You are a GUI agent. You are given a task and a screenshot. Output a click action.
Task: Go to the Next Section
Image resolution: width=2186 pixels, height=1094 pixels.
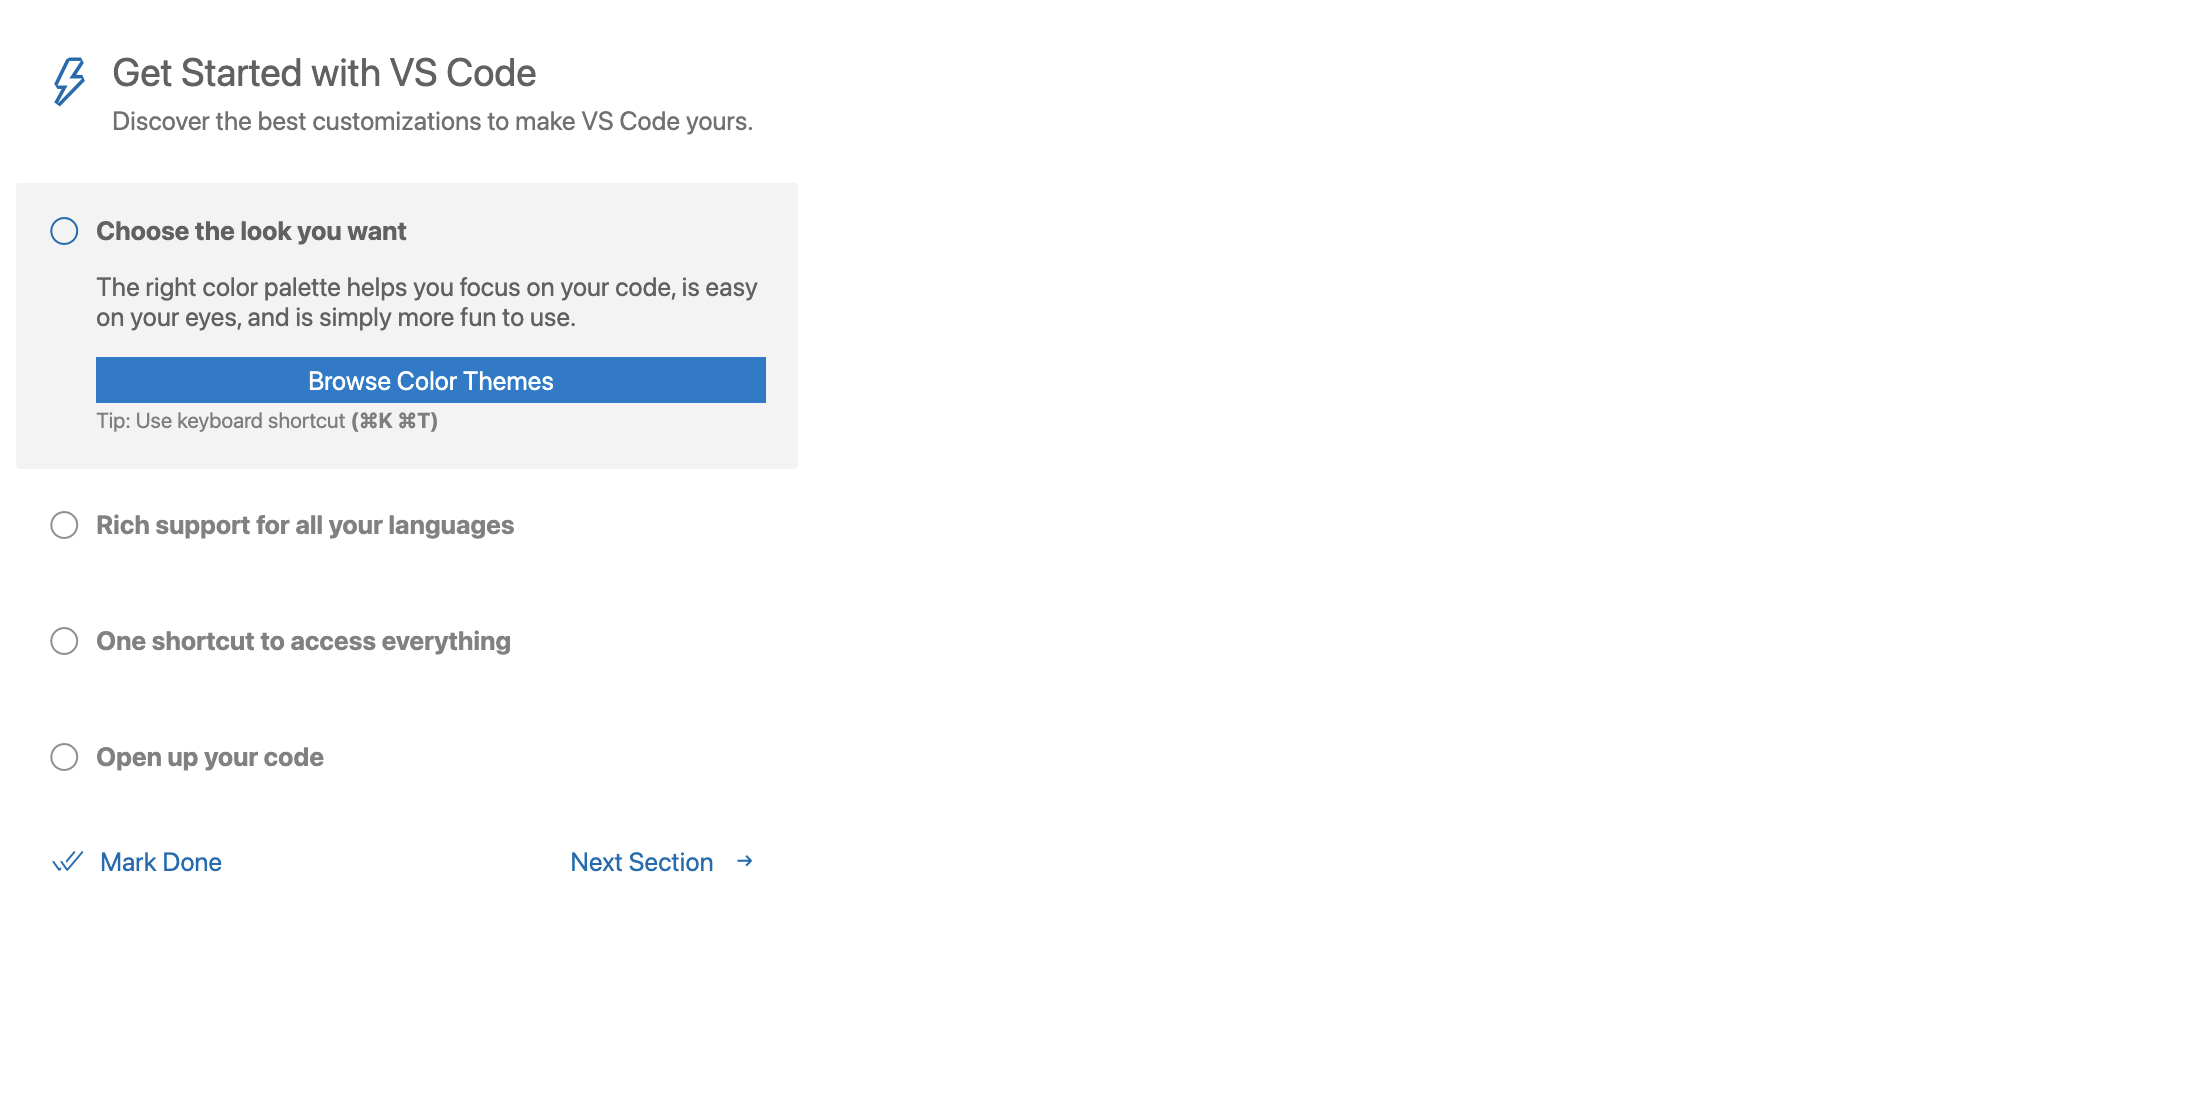point(641,861)
